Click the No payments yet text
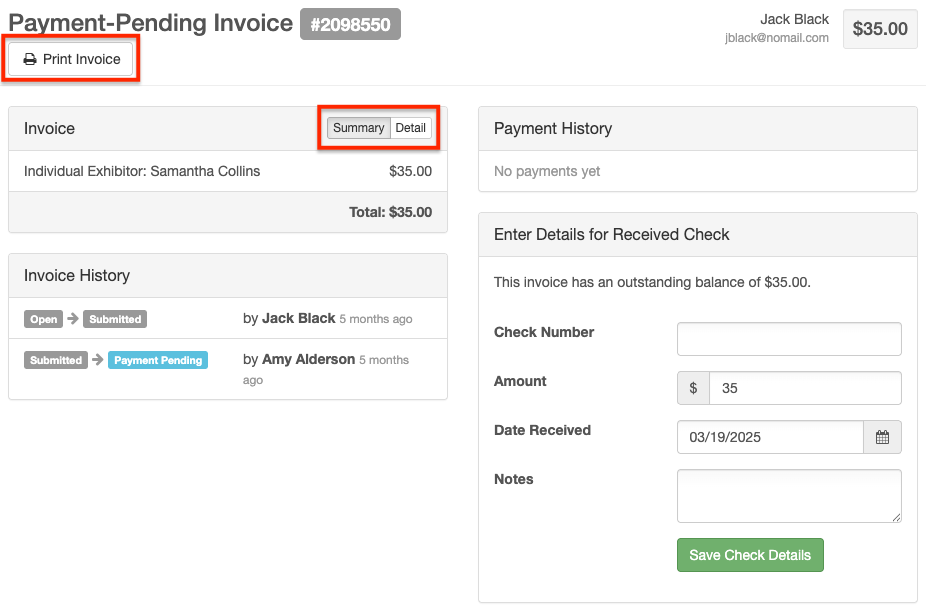The width and height of the screenshot is (926, 607). coord(547,171)
